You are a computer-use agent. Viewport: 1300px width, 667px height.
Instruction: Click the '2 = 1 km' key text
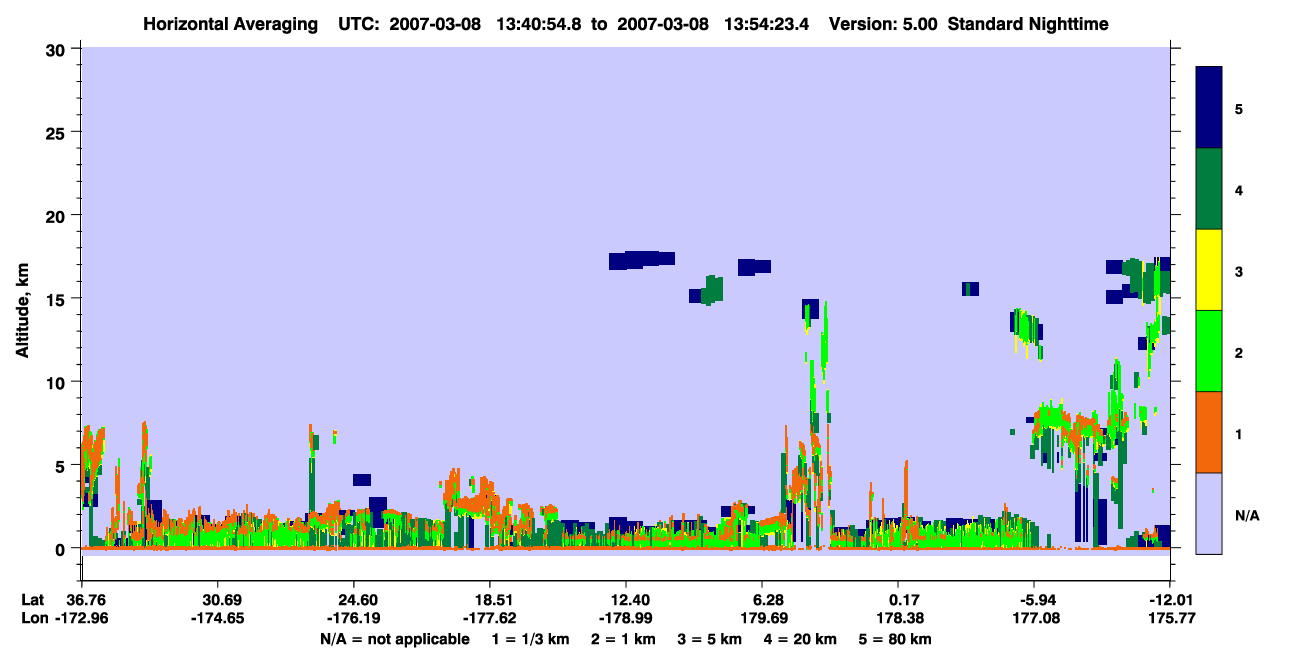pyautogui.click(x=624, y=638)
